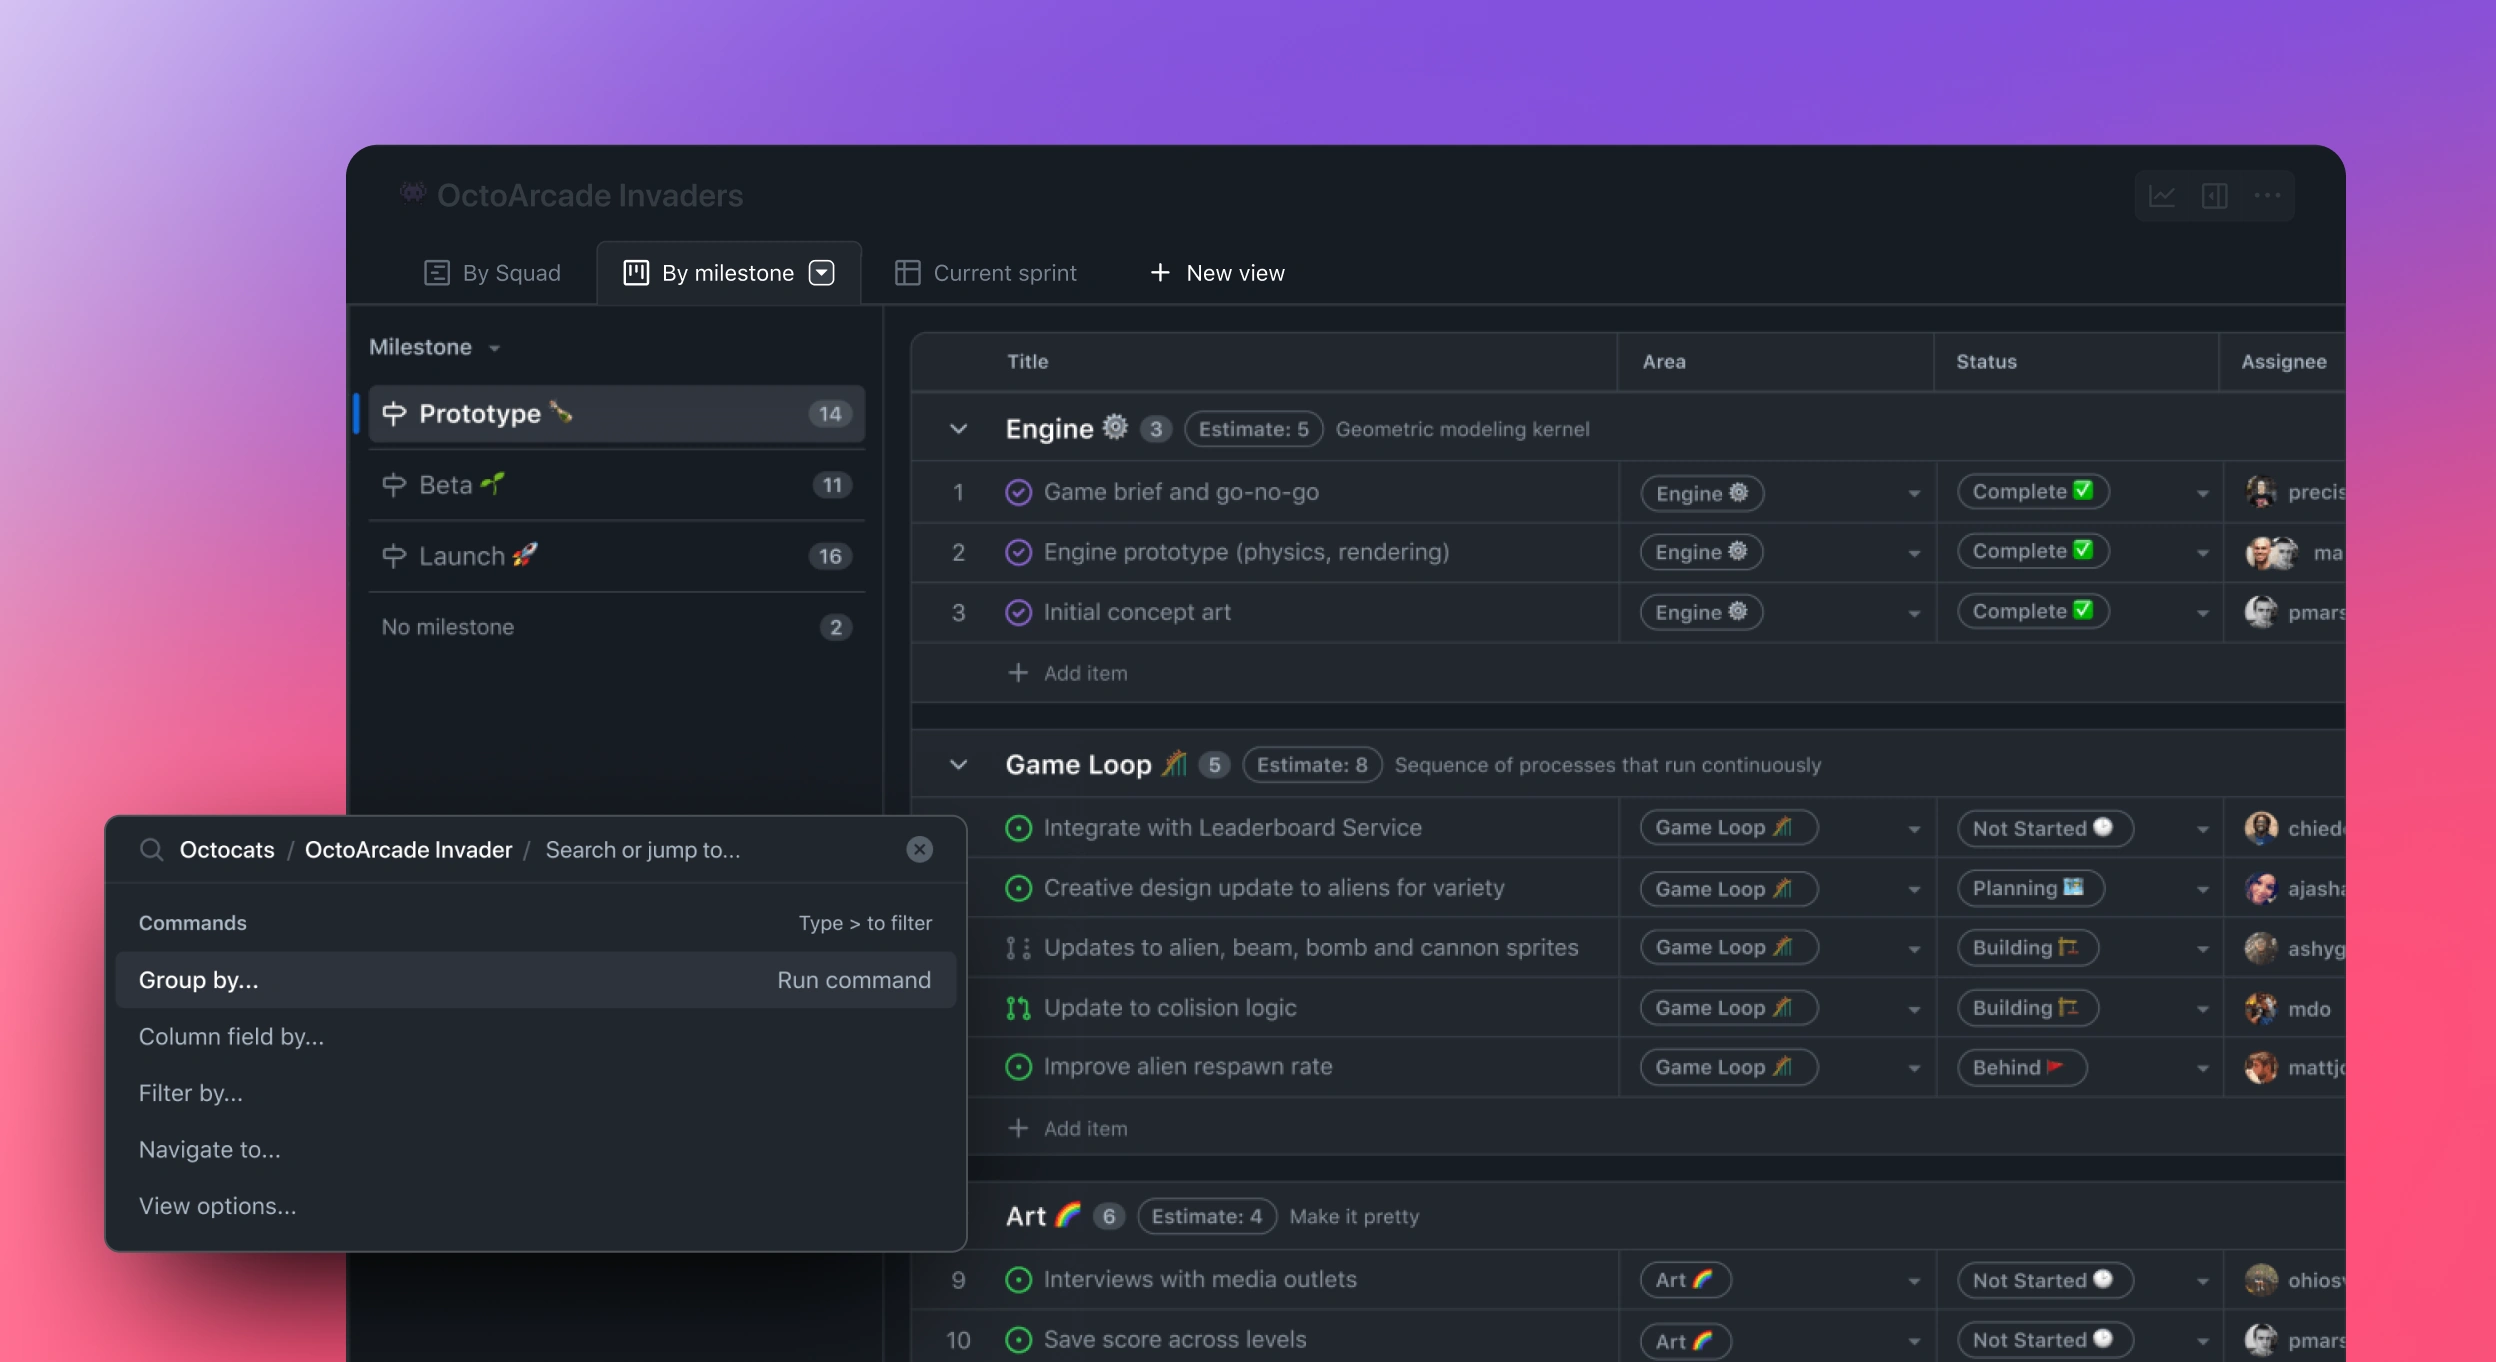
Task: Open the insights chart icon
Action: click(2162, 196)
